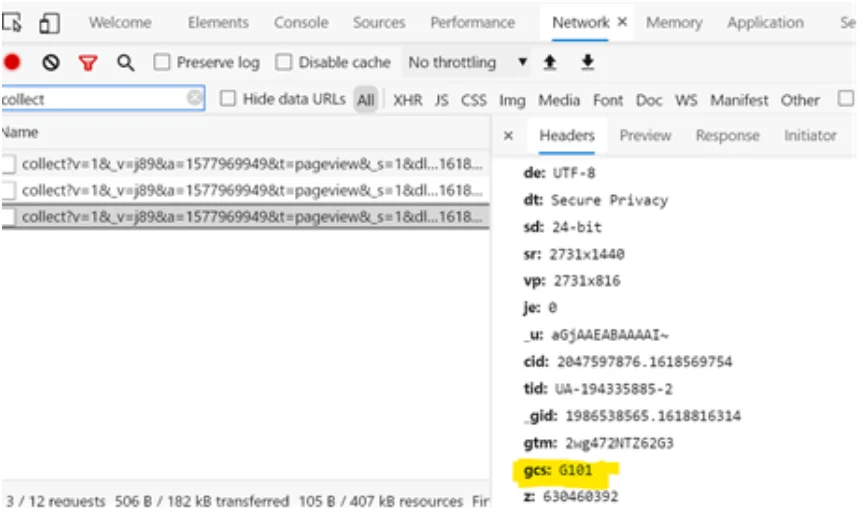
Task: Filter requests by Font
Action: (x=607, y=100)
